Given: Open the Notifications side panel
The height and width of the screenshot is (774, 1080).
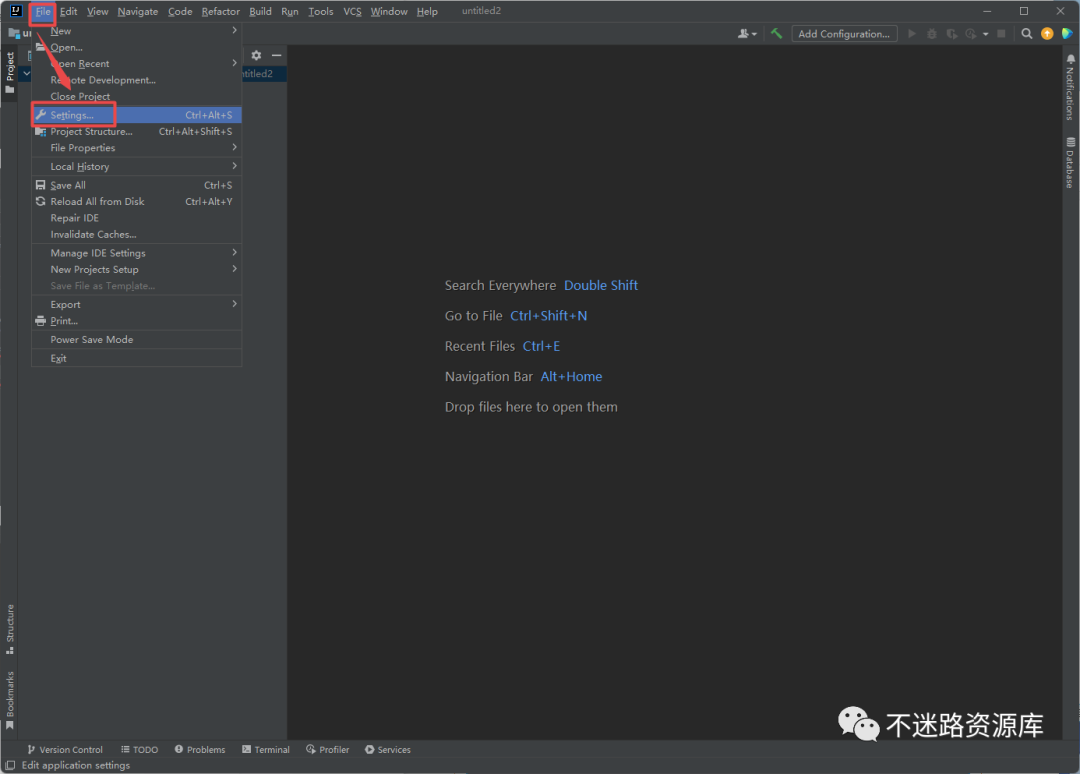Looking at the screenshot, I should 1069,87.
